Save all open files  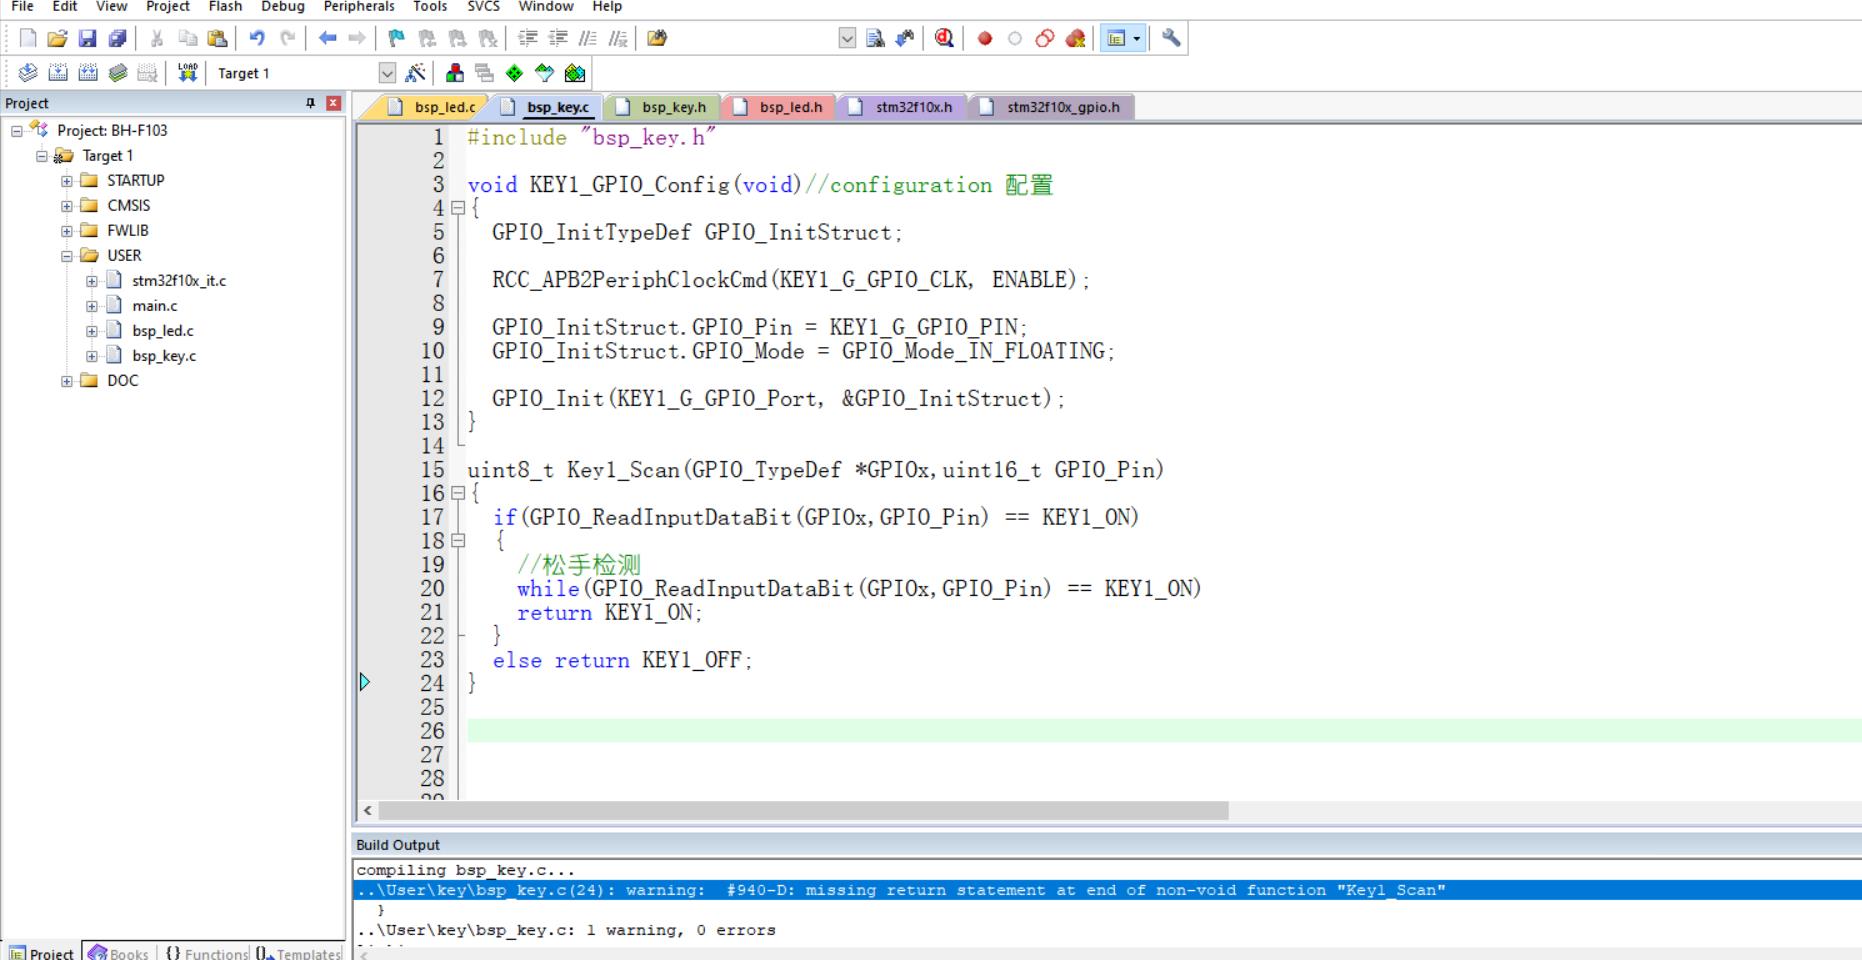(117, 38)
